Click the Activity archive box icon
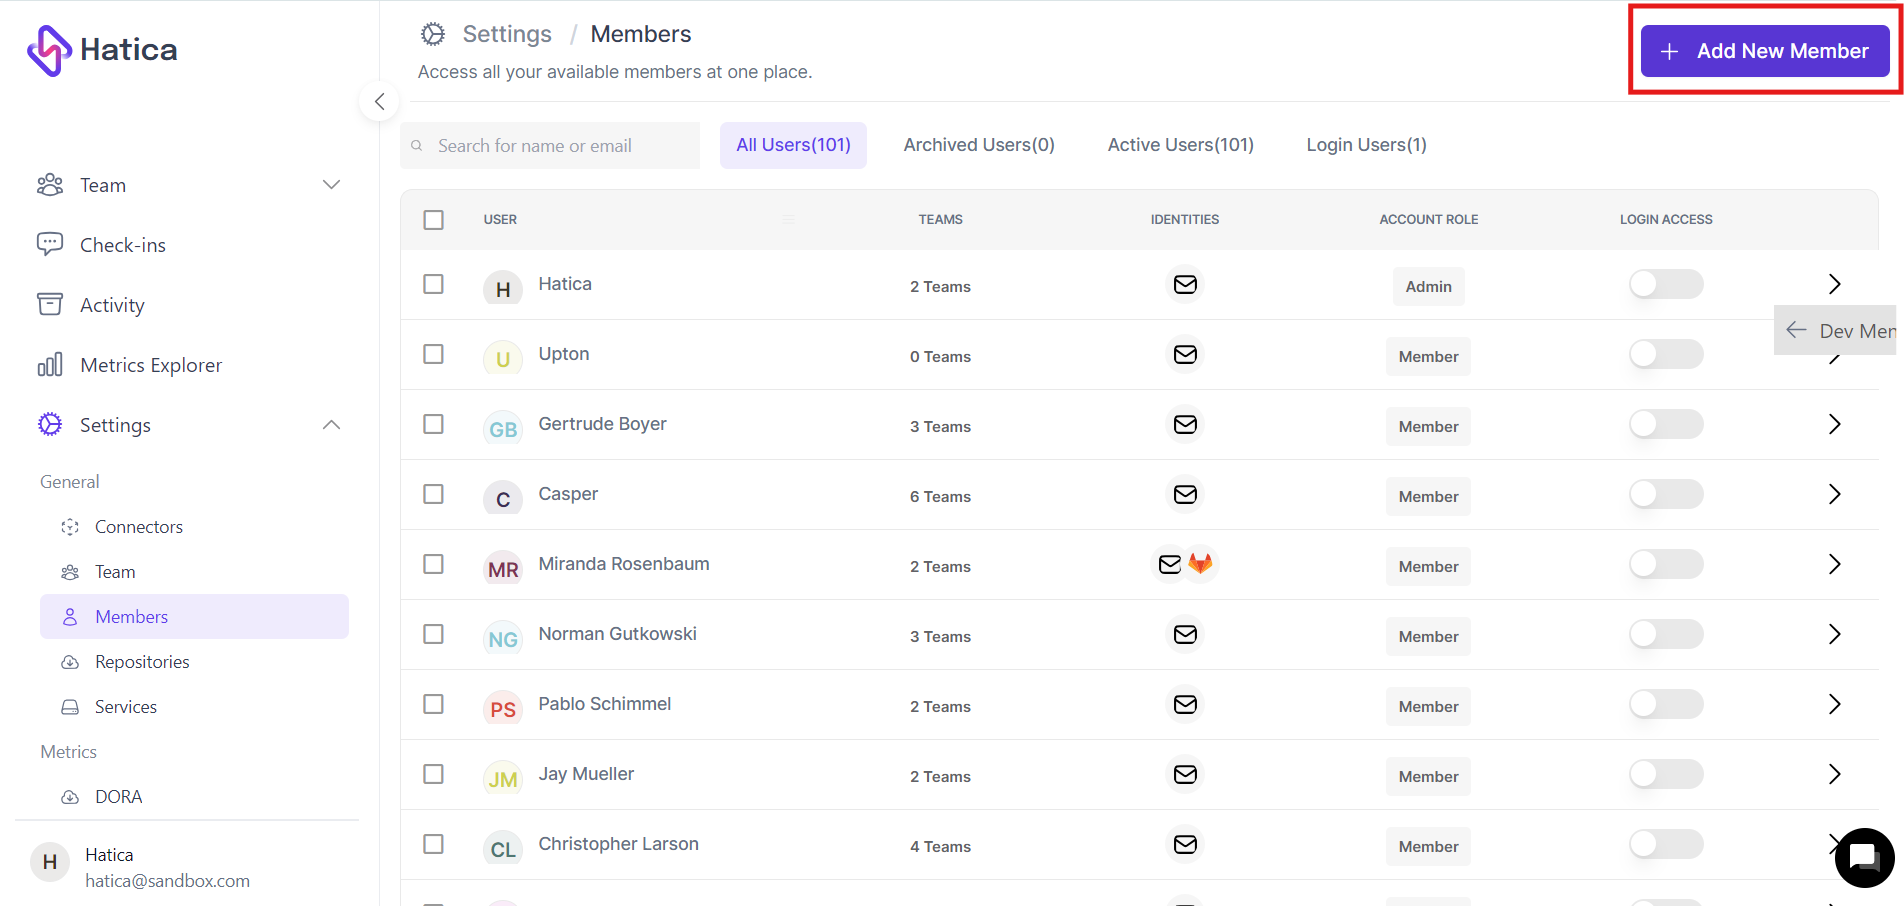The image size is (1904, 906). [50, 304]
